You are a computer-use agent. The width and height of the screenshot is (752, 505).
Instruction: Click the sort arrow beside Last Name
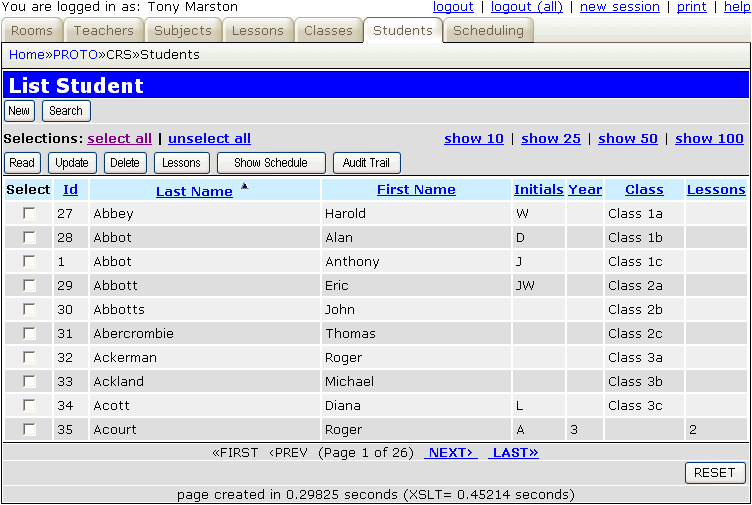pos(245,186)
